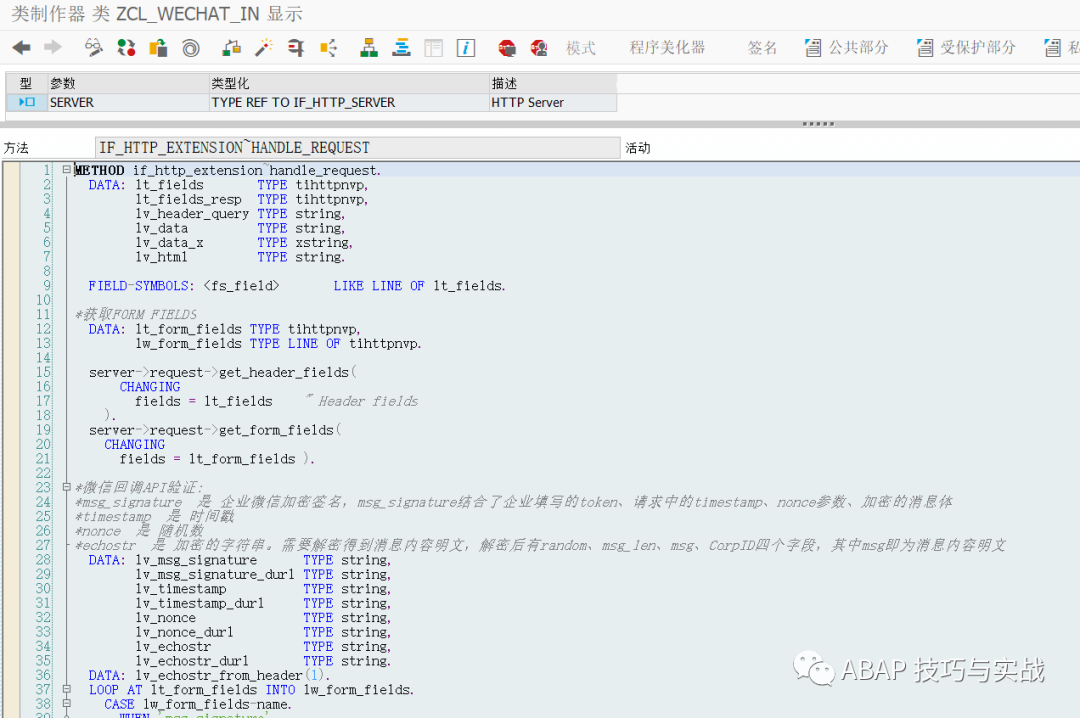This screenshot has height=718, width=1080.
Task: Click the 型 column header
Action: coord(26,83)
